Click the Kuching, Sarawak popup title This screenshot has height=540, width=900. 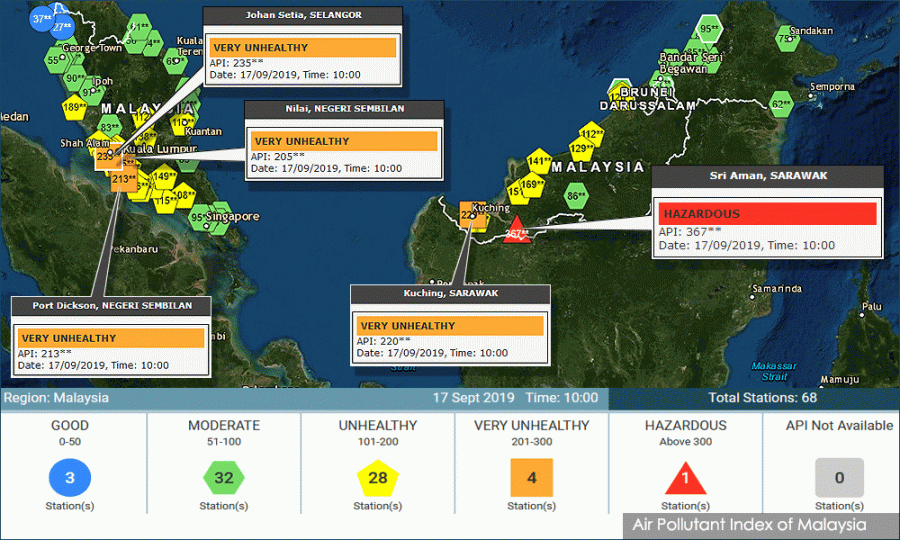pyautogui.click(x=450, y=293)
